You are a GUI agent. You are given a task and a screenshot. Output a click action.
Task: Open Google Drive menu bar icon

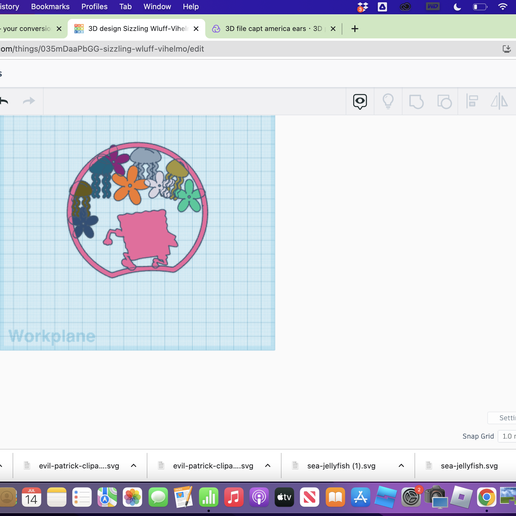coord(382,7)
